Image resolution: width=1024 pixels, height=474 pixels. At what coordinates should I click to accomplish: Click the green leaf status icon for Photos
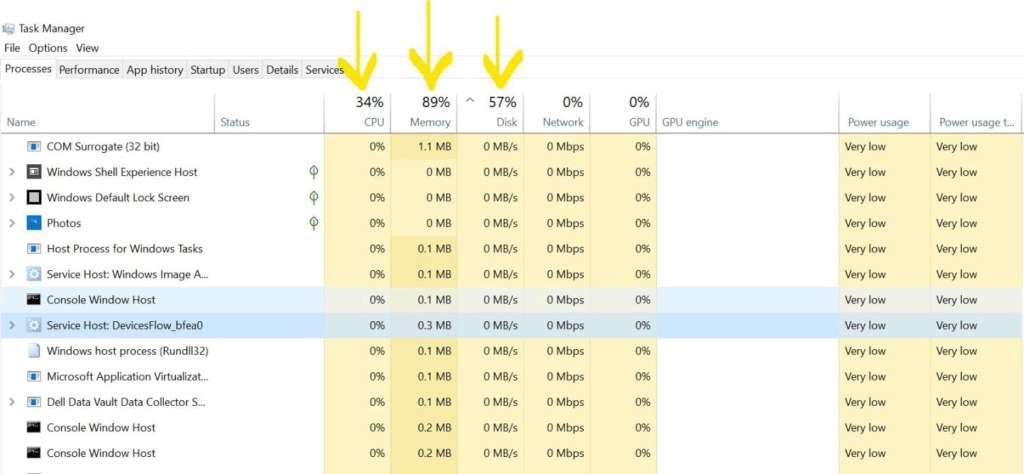(x=314, y=223)
